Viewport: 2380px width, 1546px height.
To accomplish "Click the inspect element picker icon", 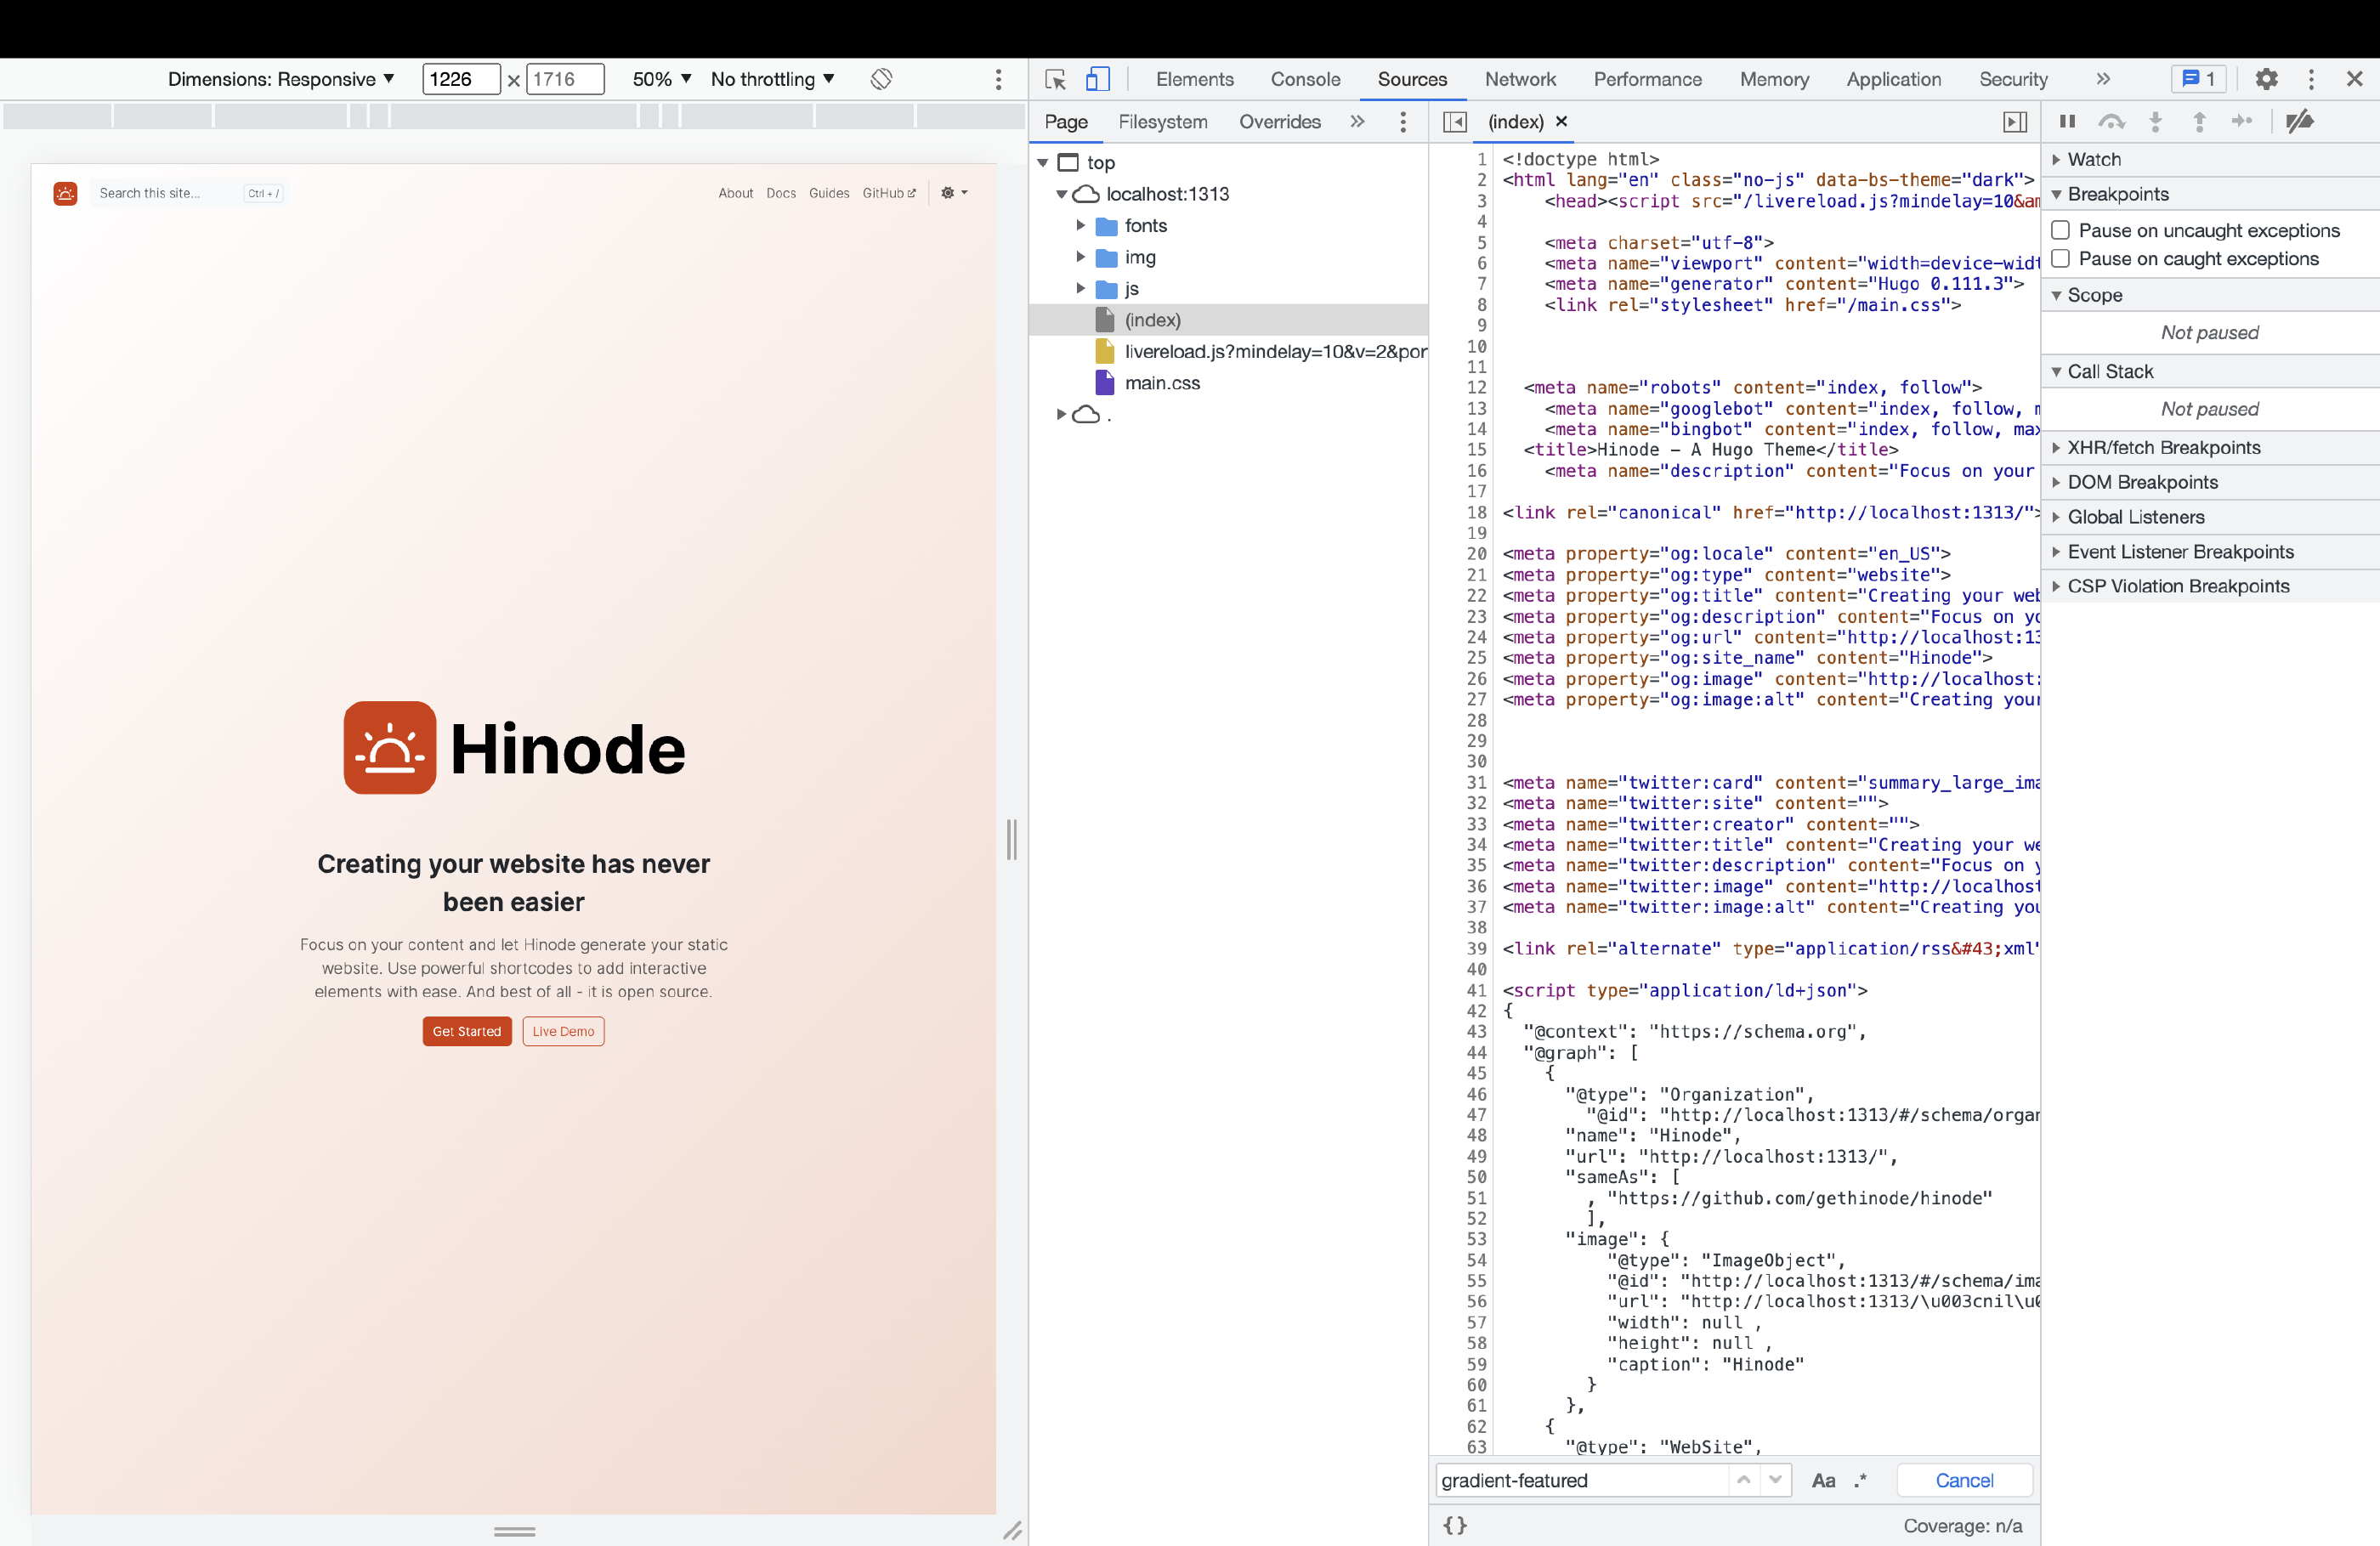I will [1055, 78].
